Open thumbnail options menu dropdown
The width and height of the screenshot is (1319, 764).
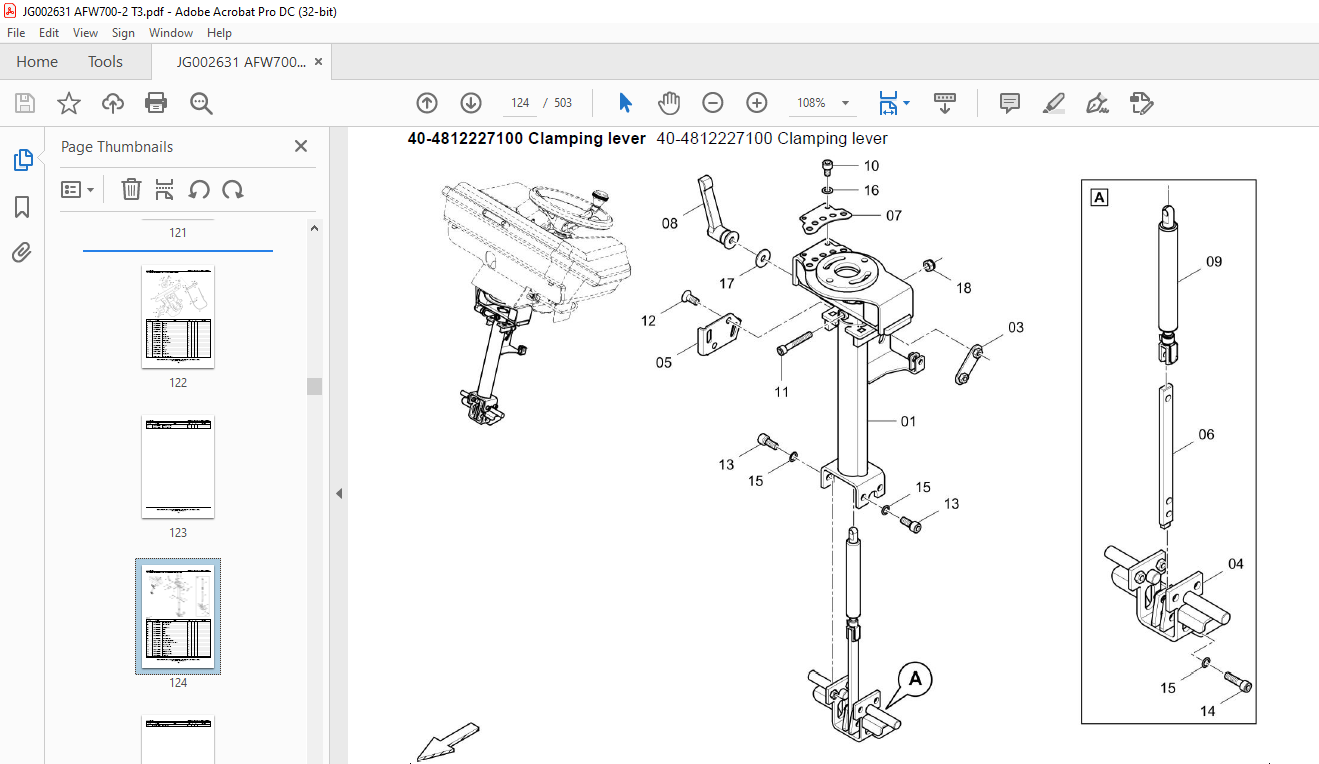click(77, 189)
